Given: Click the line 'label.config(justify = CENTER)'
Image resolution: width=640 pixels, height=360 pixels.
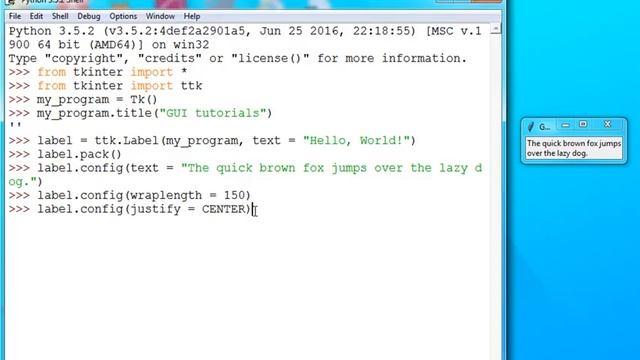Looking at the screenshot, I should (x=144, y=209).
